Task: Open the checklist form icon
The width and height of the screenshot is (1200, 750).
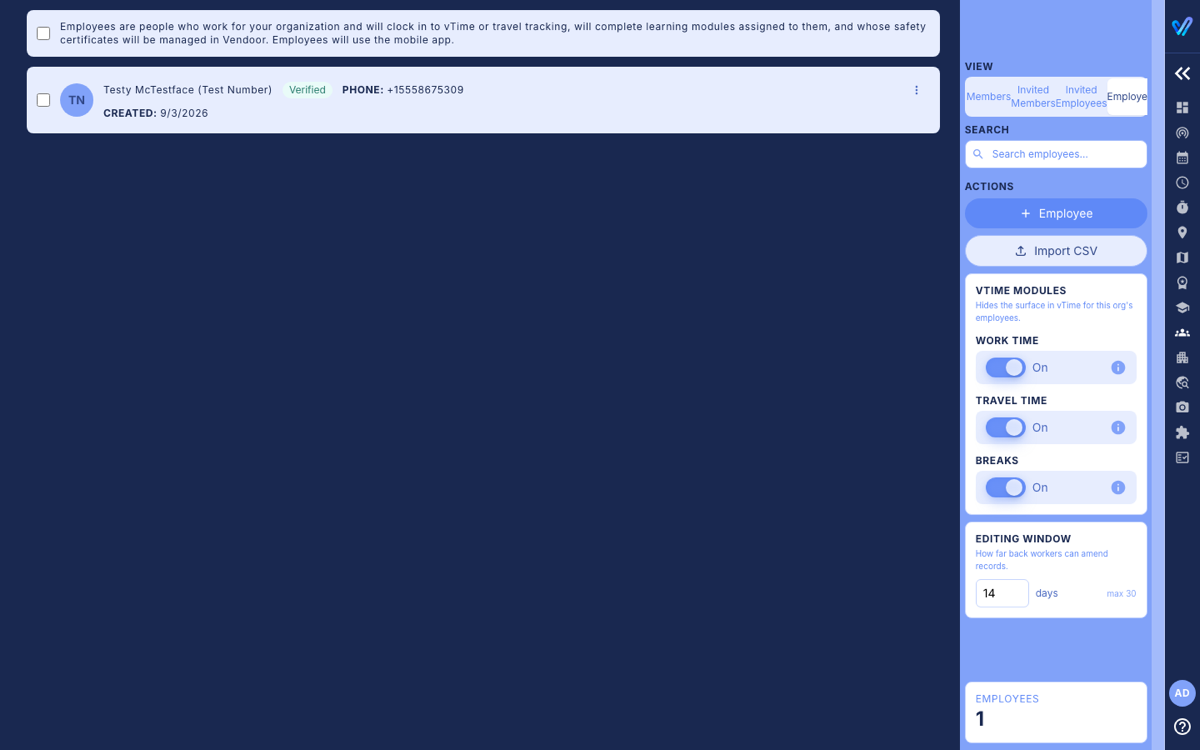Action: (x=1182, y=457)
